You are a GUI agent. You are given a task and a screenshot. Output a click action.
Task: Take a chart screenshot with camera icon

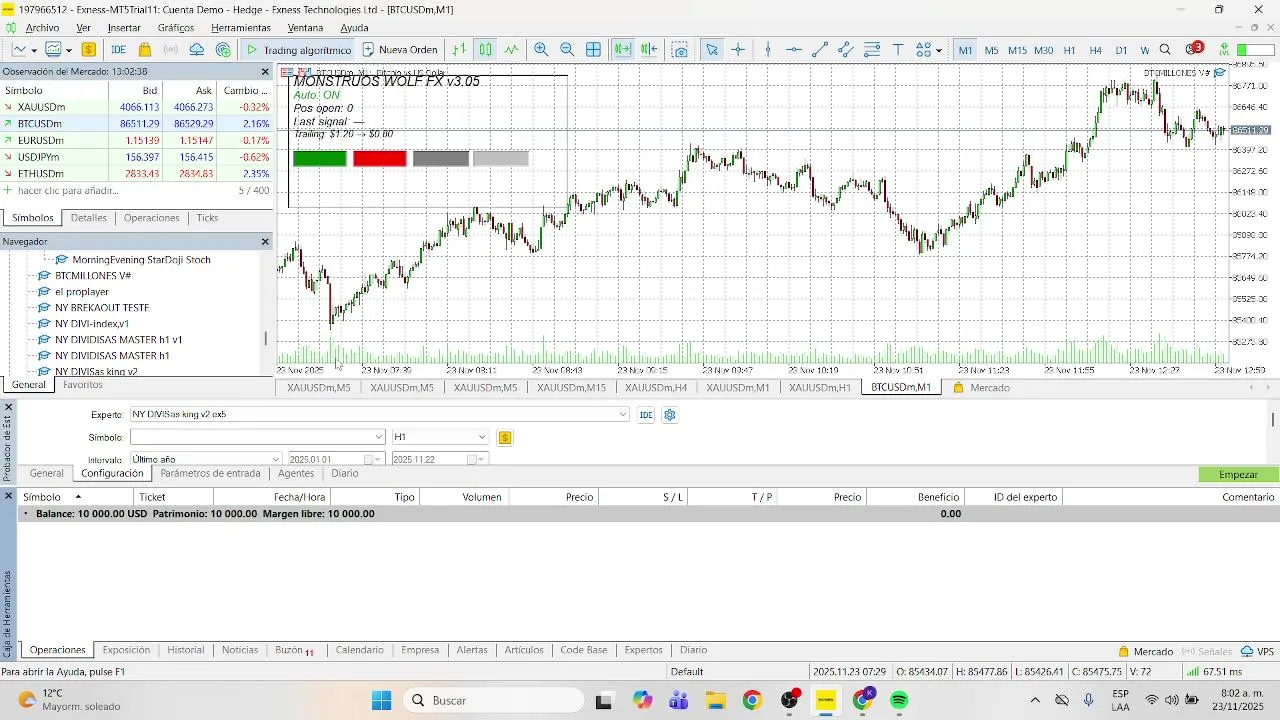tap(680, 49)
